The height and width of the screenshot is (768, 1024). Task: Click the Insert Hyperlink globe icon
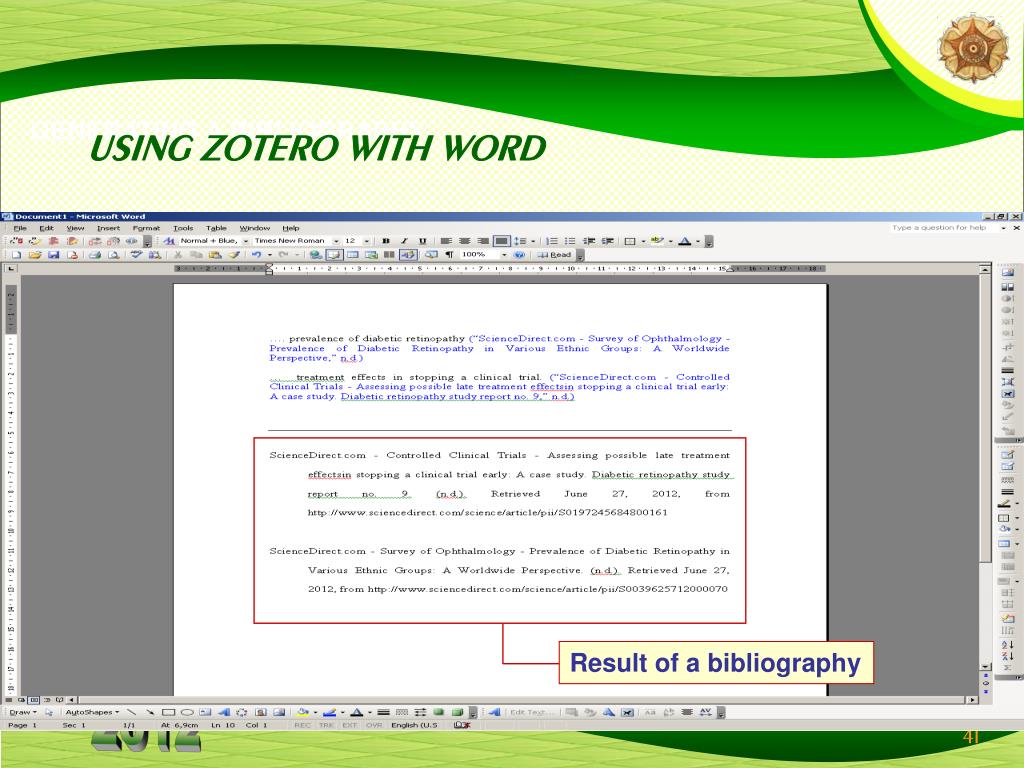pyautogui.click(x=316, y=255)
